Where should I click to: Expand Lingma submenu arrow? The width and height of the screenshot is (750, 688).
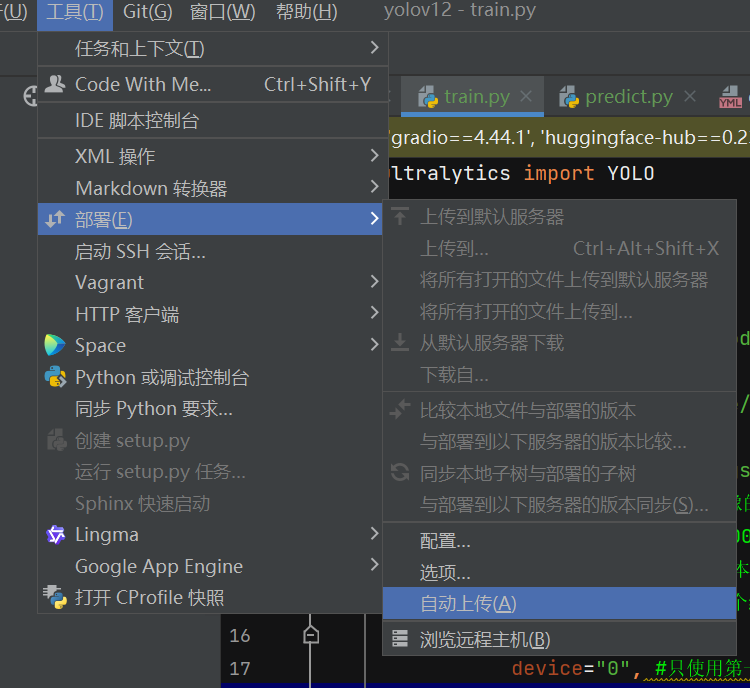tap(375, 533)
